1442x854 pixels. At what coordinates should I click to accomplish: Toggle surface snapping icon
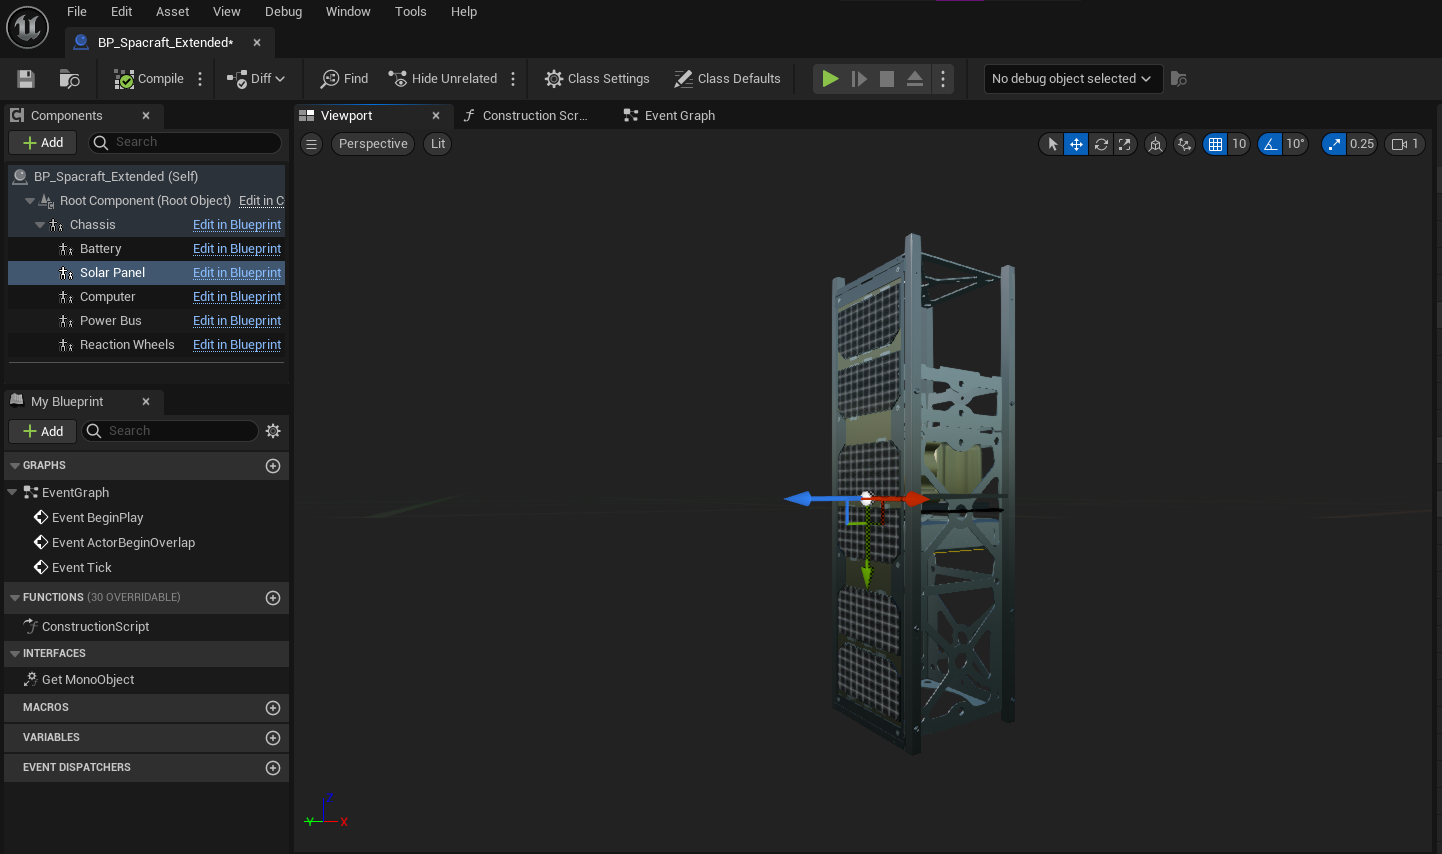pos(1185,144)
